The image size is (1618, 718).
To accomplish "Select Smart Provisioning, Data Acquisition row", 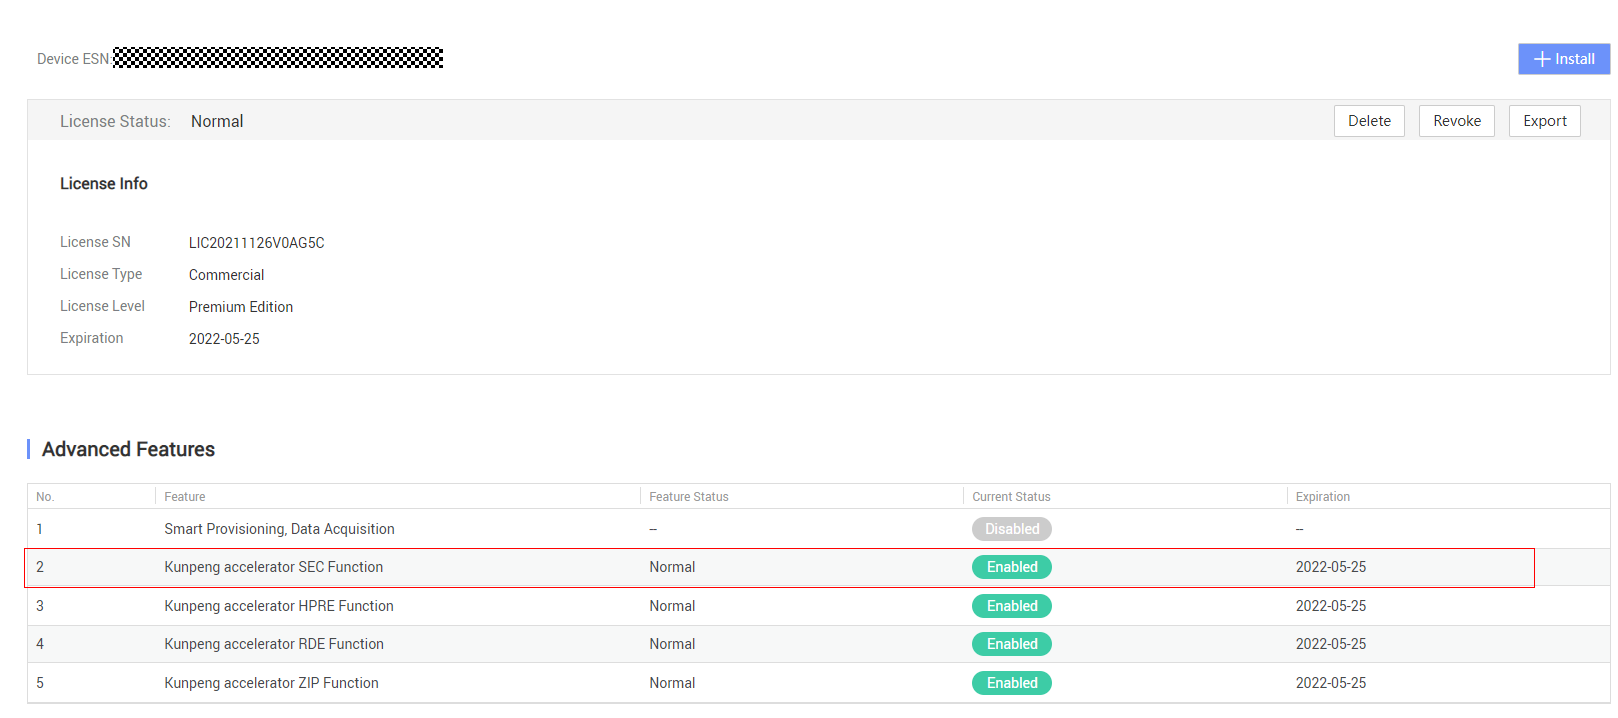I will point(818,529).
